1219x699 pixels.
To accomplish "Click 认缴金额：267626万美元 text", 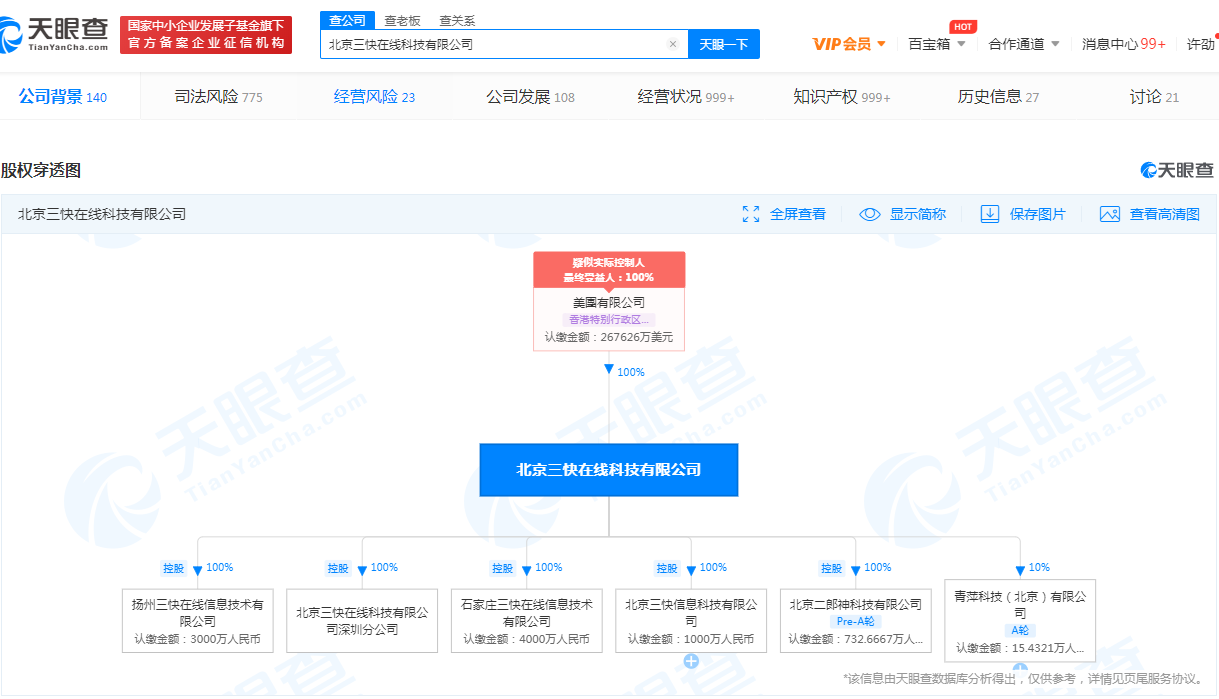I will 609,337.
